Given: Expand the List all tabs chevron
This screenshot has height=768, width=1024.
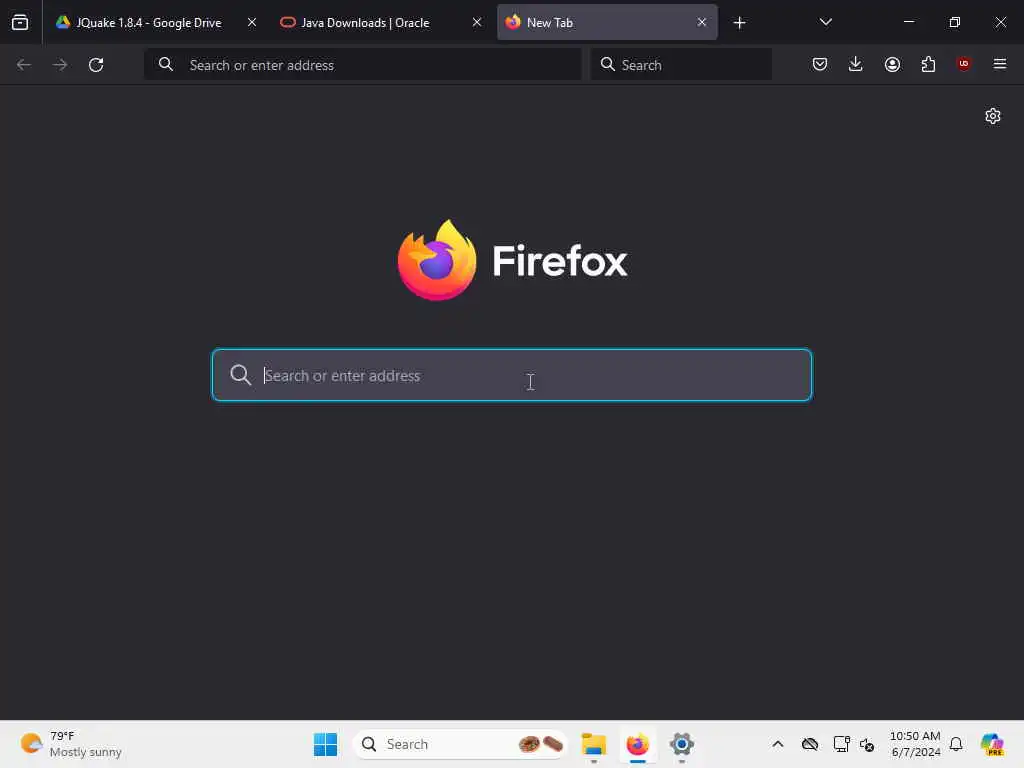Looking at the screenshot, I should click(825, 22).
